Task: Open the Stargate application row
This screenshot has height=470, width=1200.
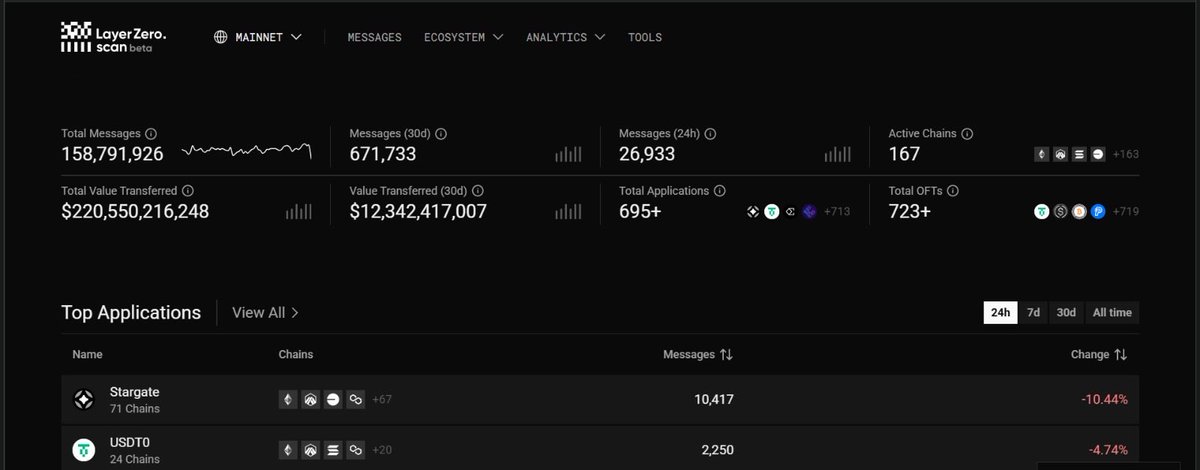Action: (x=600, y=399)
